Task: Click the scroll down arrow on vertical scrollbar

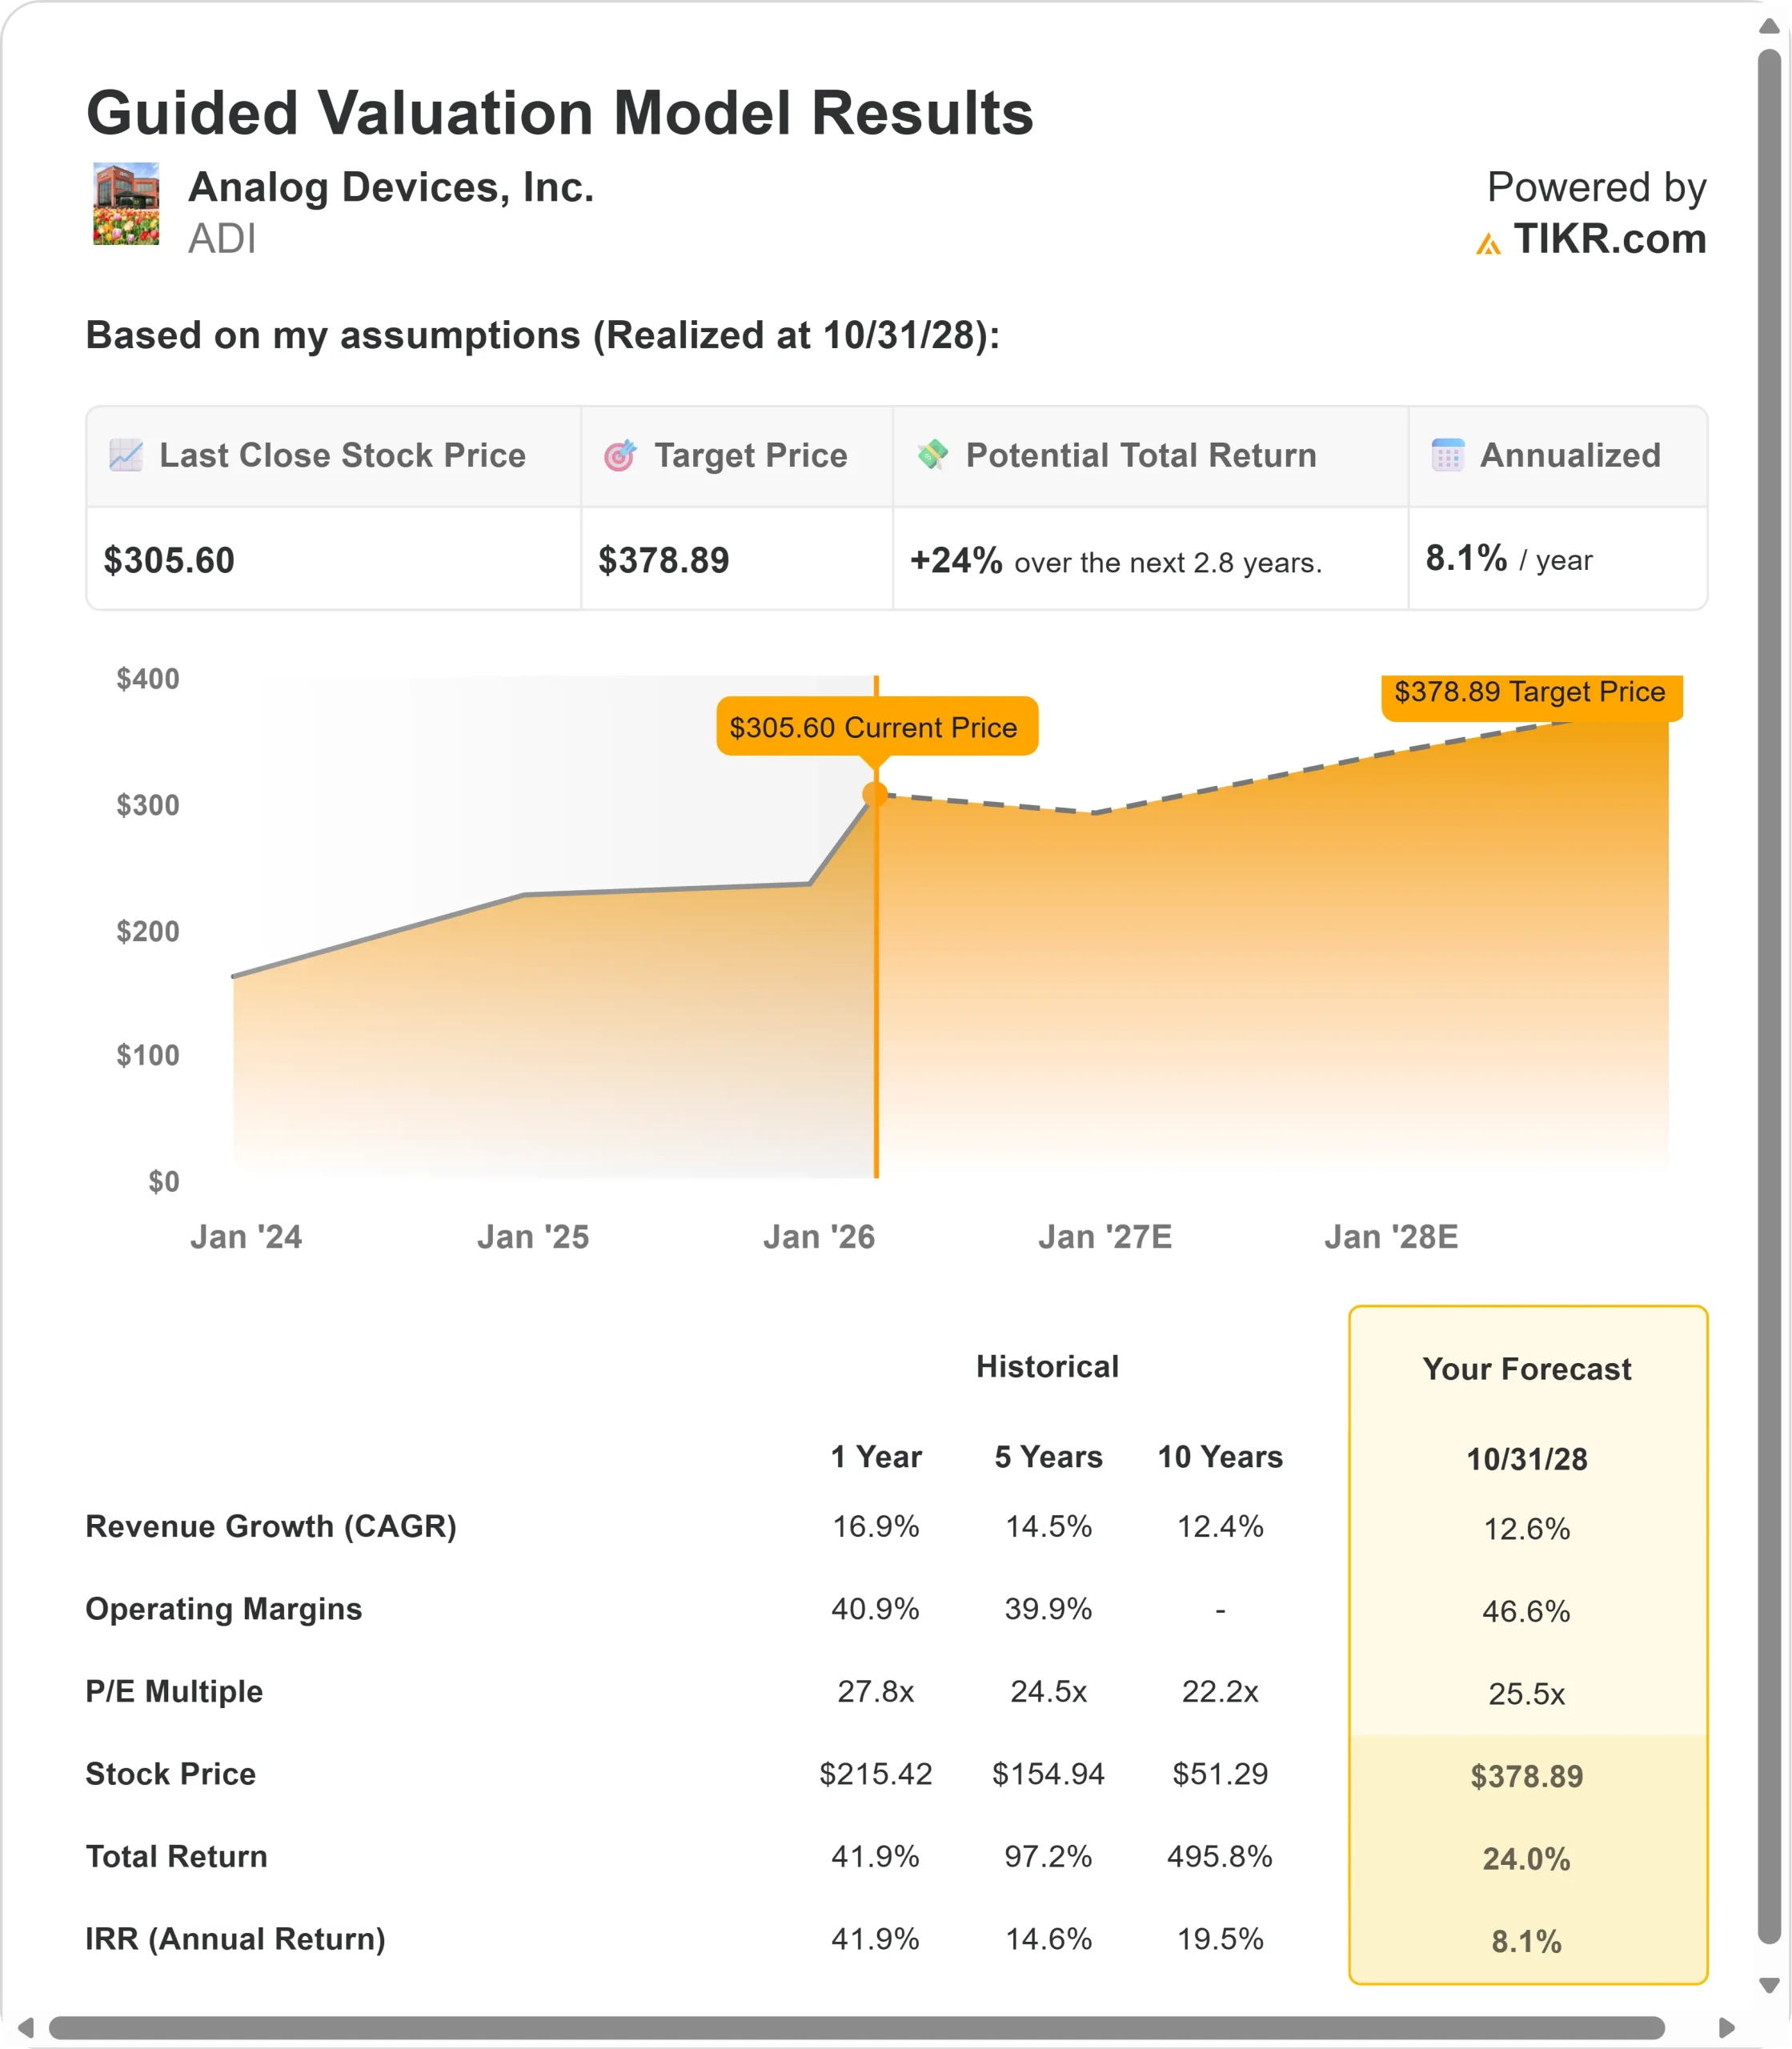Action: [1769, 1985]
